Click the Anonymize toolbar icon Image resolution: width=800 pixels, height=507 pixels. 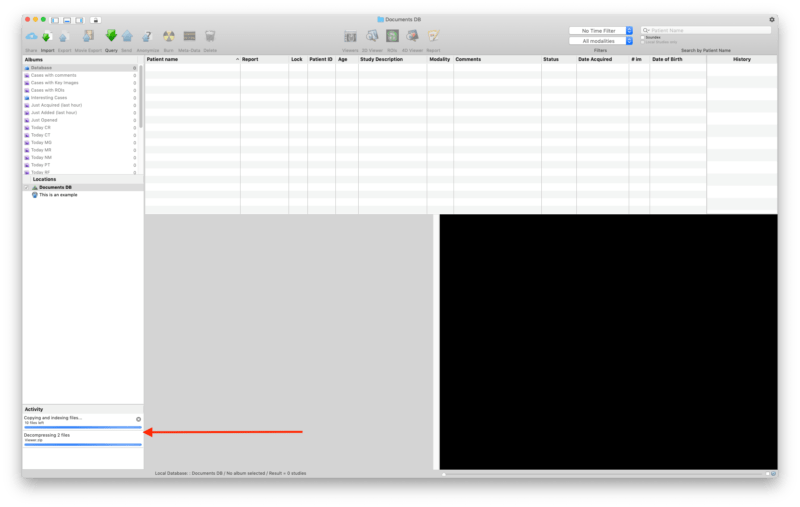[146, 37]
